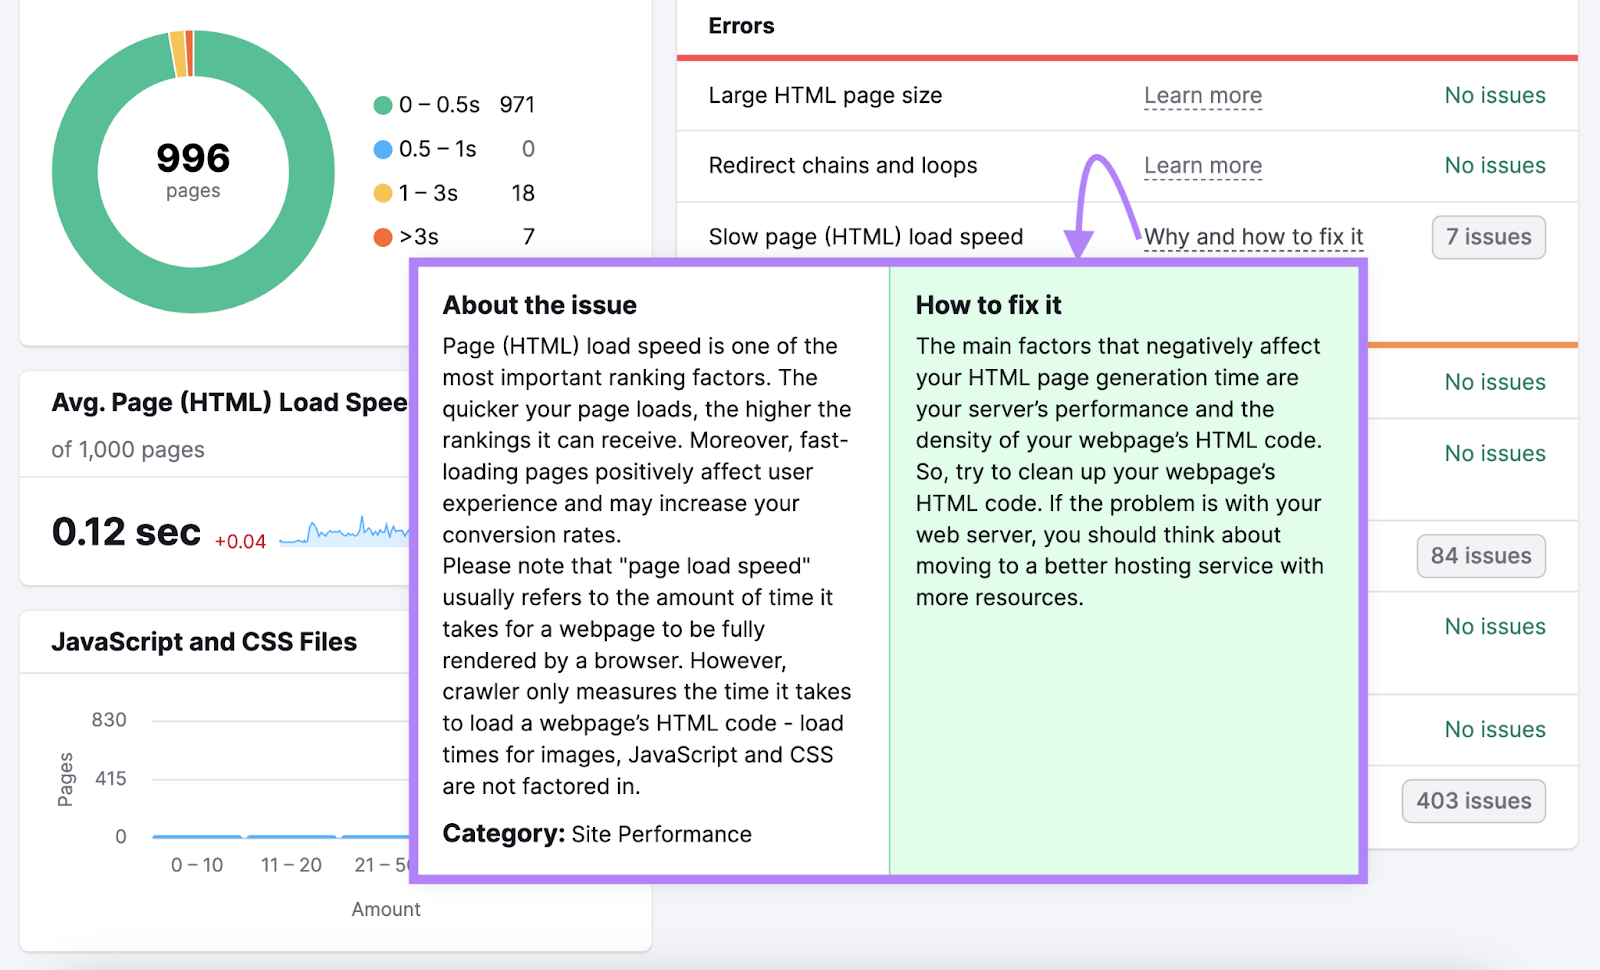The image size is (1600, 970).
Task: Open Learn more for Redirect chains and loops
Action: point(1203,166)
